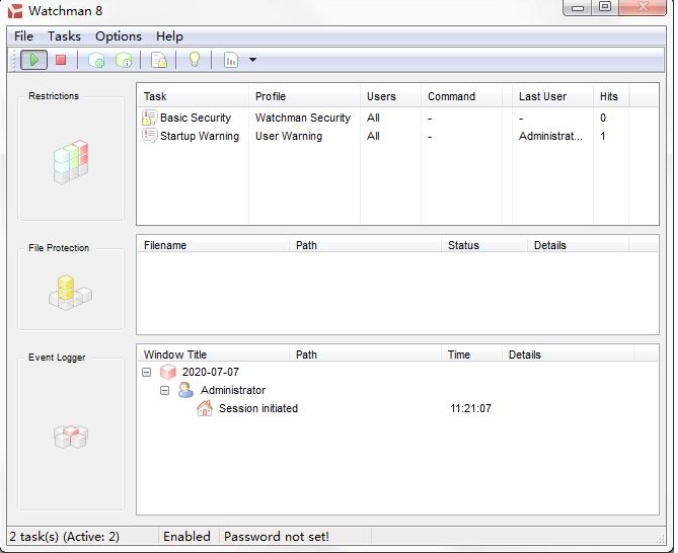678x553 pixels.
Task: Open the Options menu
Action: (118, 36)
